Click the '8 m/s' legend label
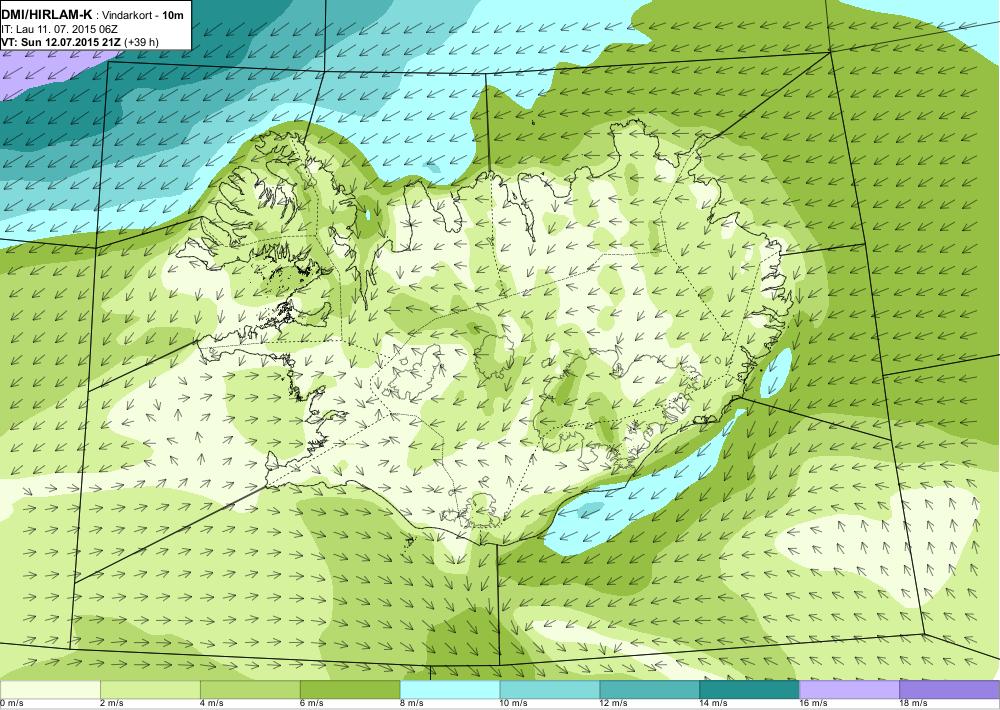The image size is (1000, 710). pyautogui.click(x=411, y=704)
